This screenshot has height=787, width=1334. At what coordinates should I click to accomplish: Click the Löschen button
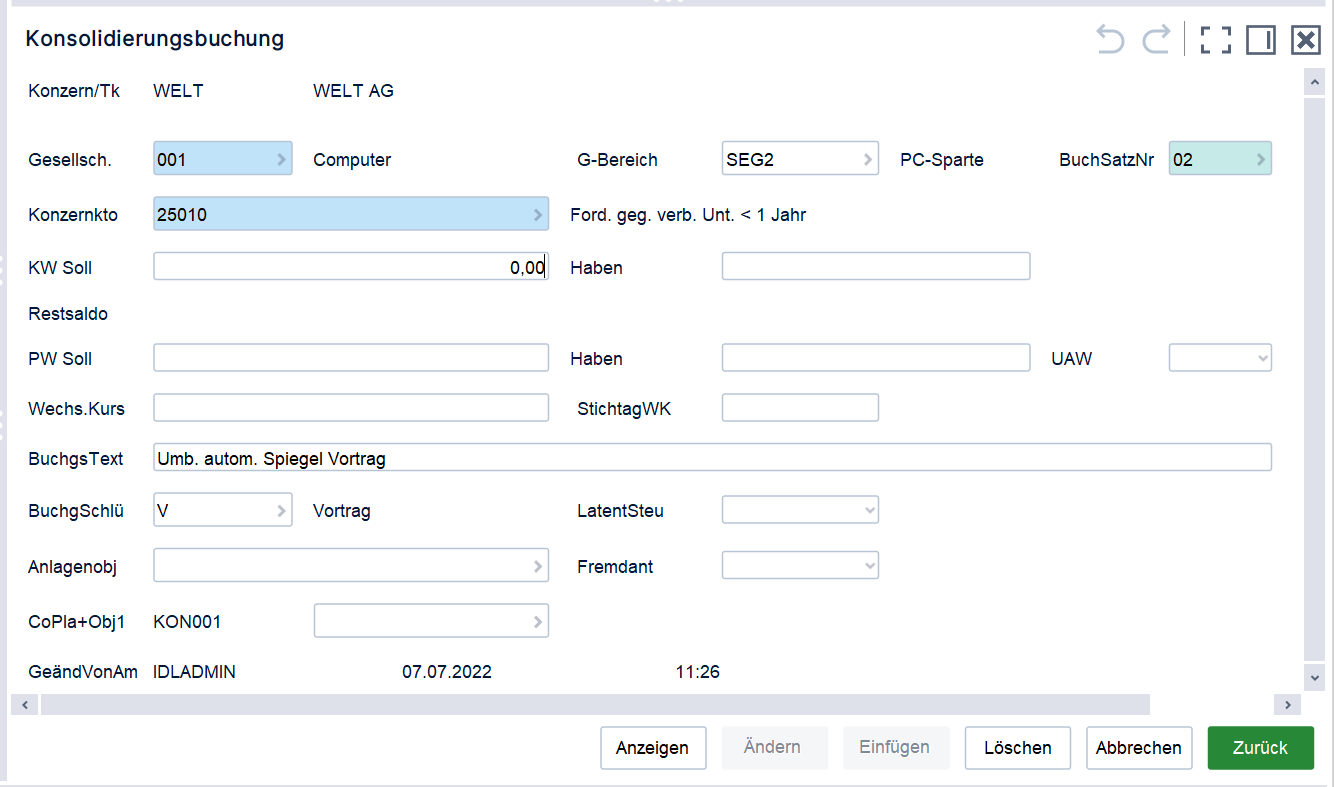[x=1018, y=748]
